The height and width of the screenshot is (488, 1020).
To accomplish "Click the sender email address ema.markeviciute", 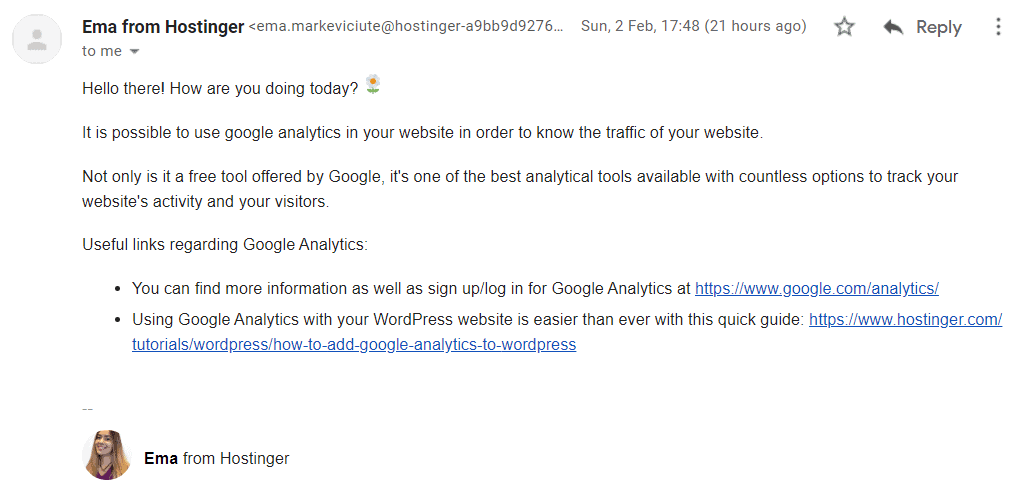I will 407,27.
